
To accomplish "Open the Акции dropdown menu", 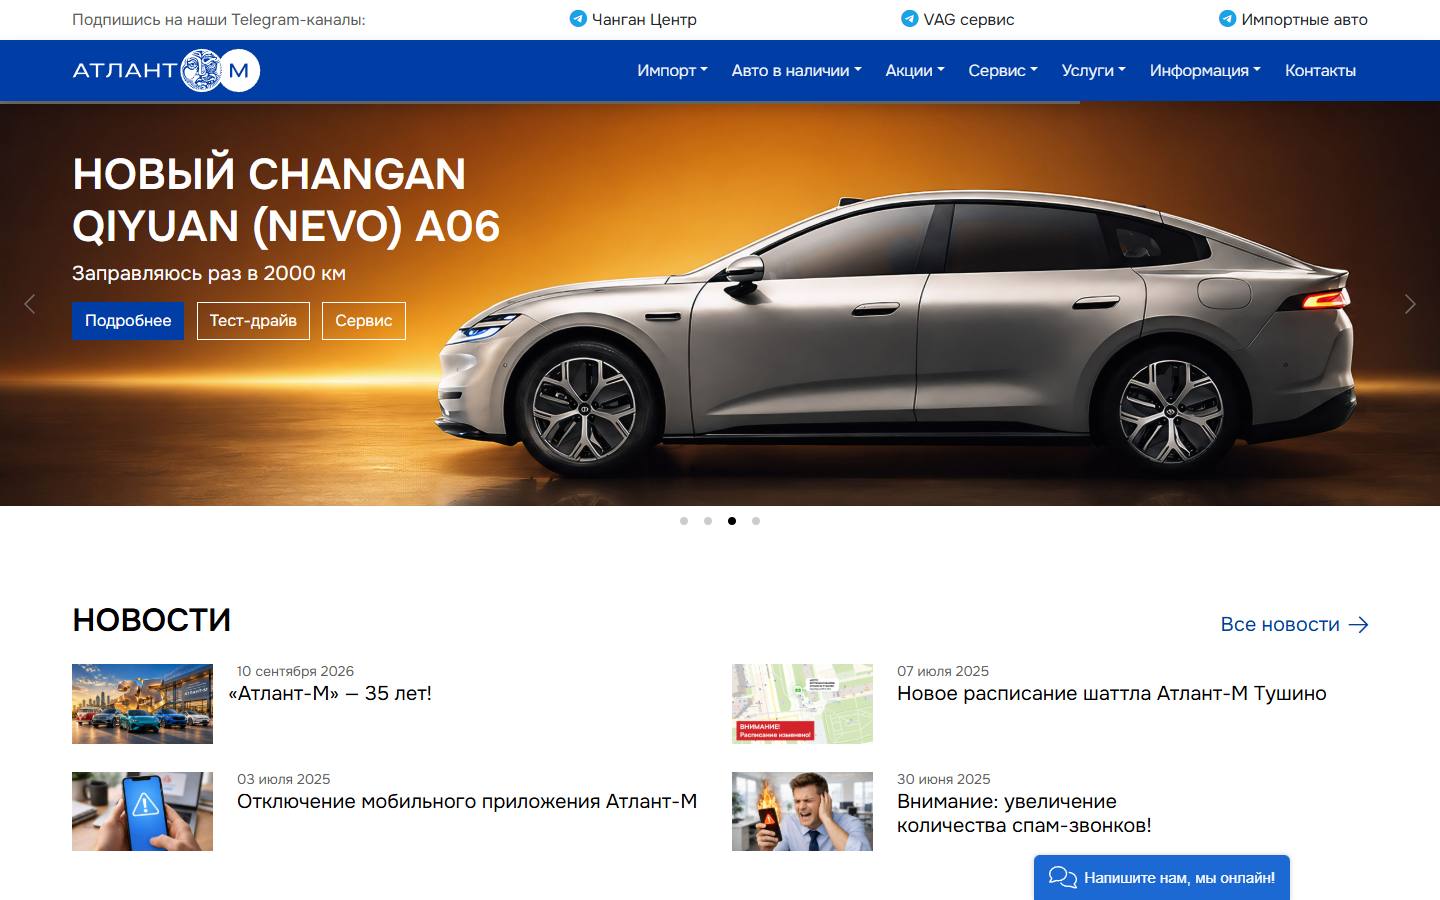I will coord(915,70).
